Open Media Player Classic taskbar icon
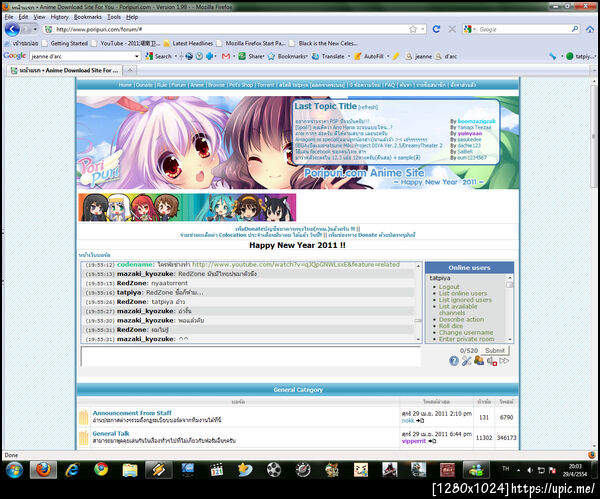 [x=217, y=470]
